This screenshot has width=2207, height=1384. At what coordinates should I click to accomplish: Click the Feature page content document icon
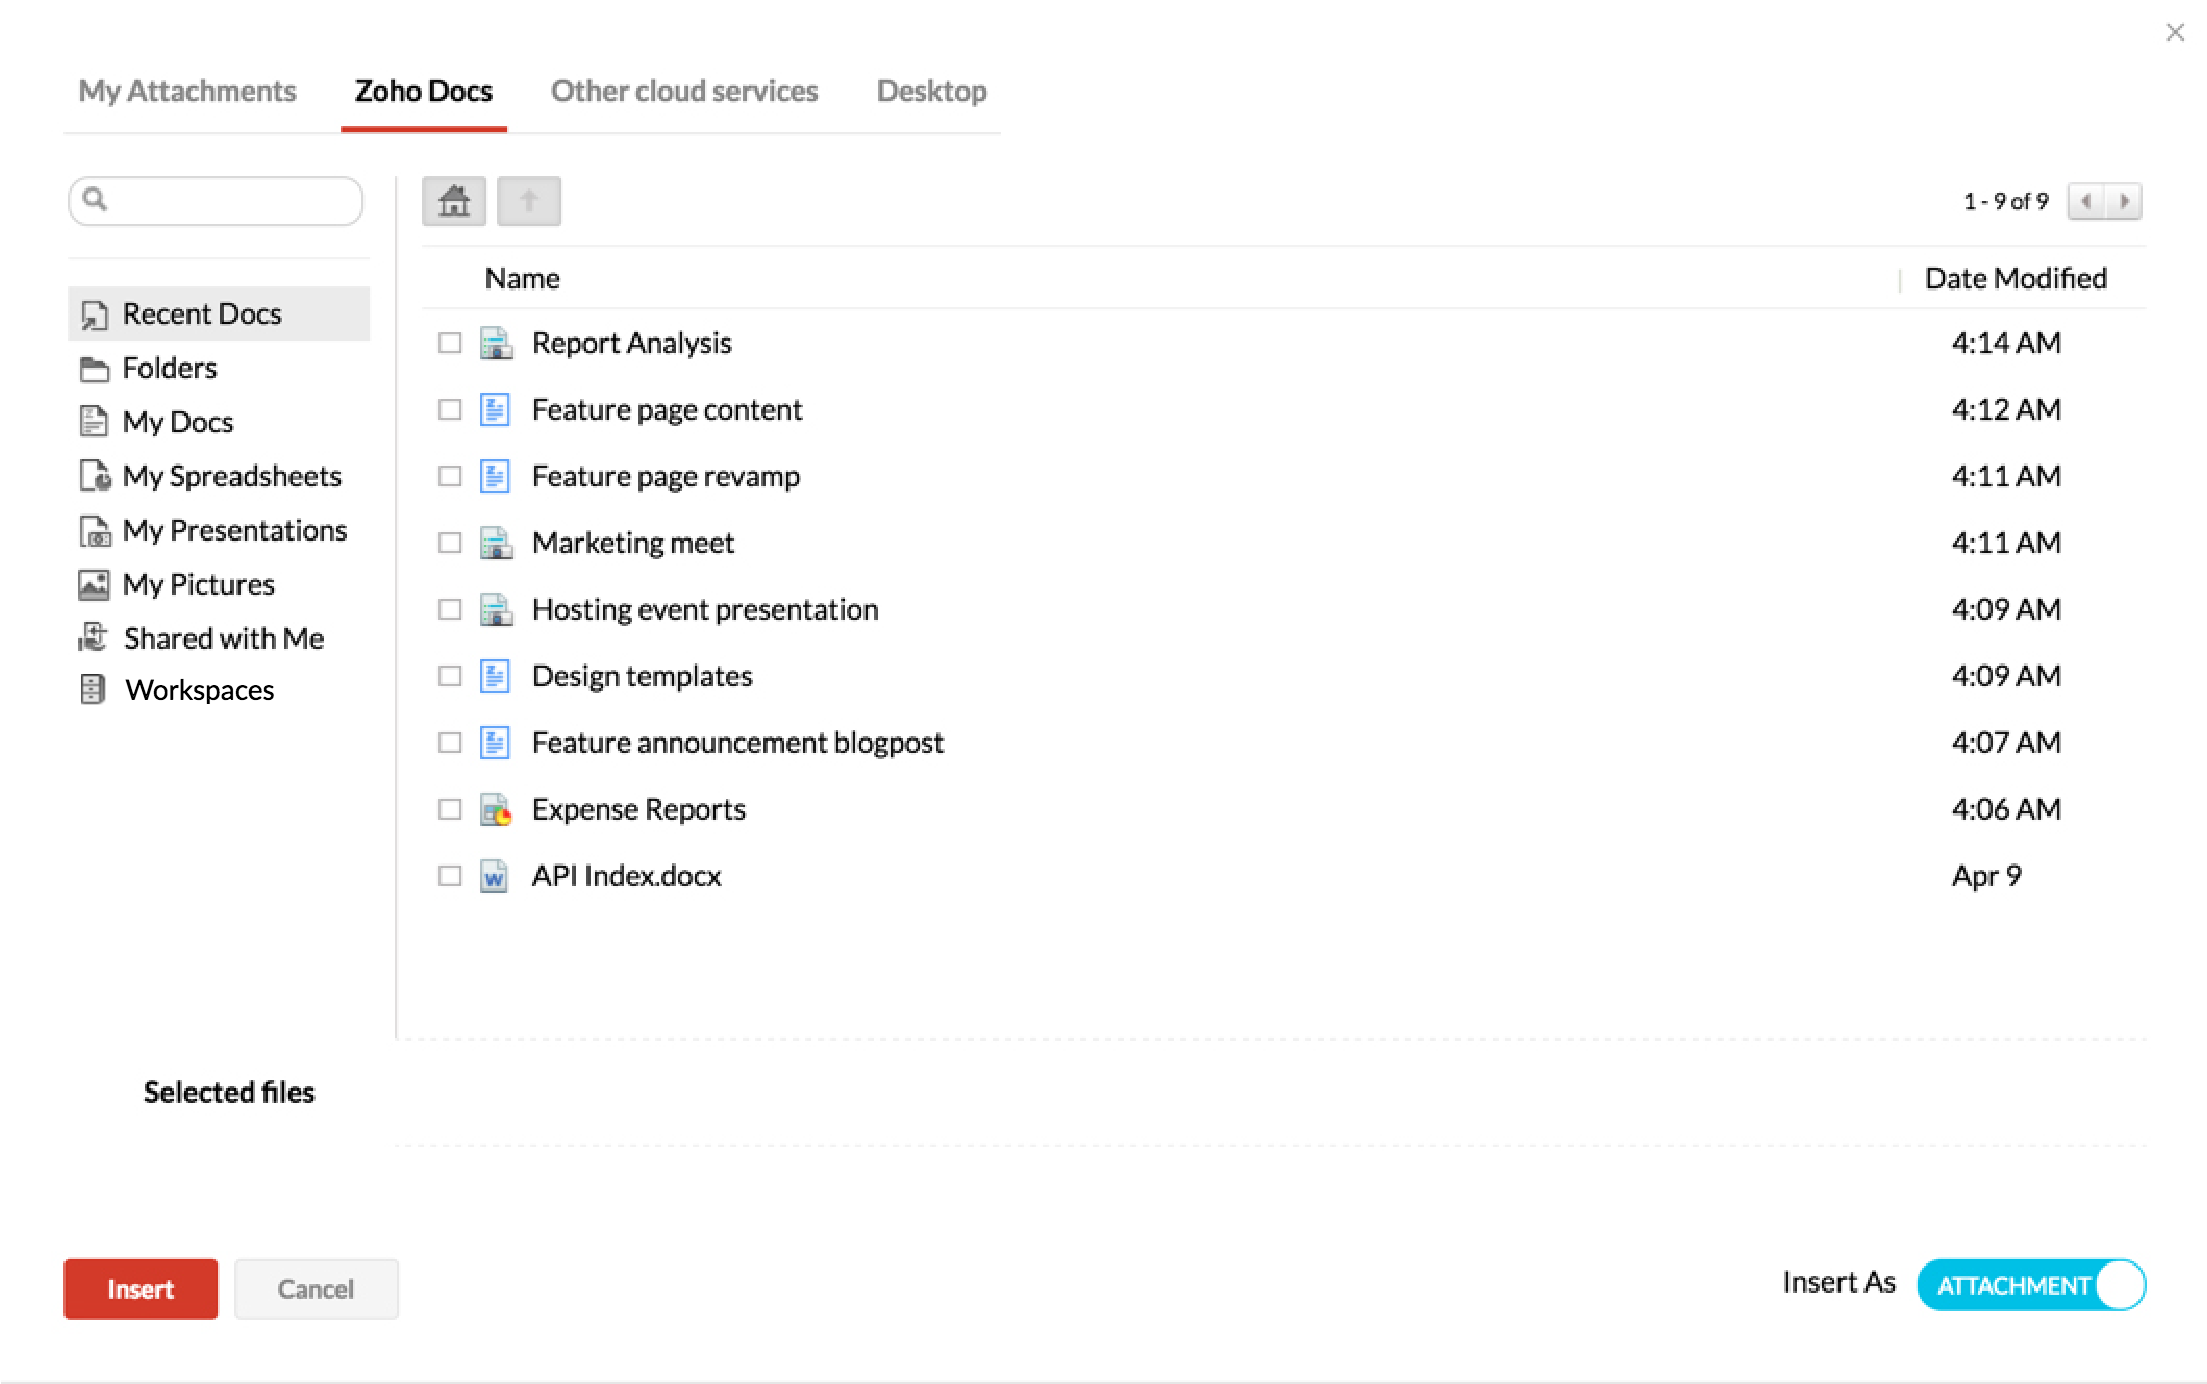click(495, 410)
